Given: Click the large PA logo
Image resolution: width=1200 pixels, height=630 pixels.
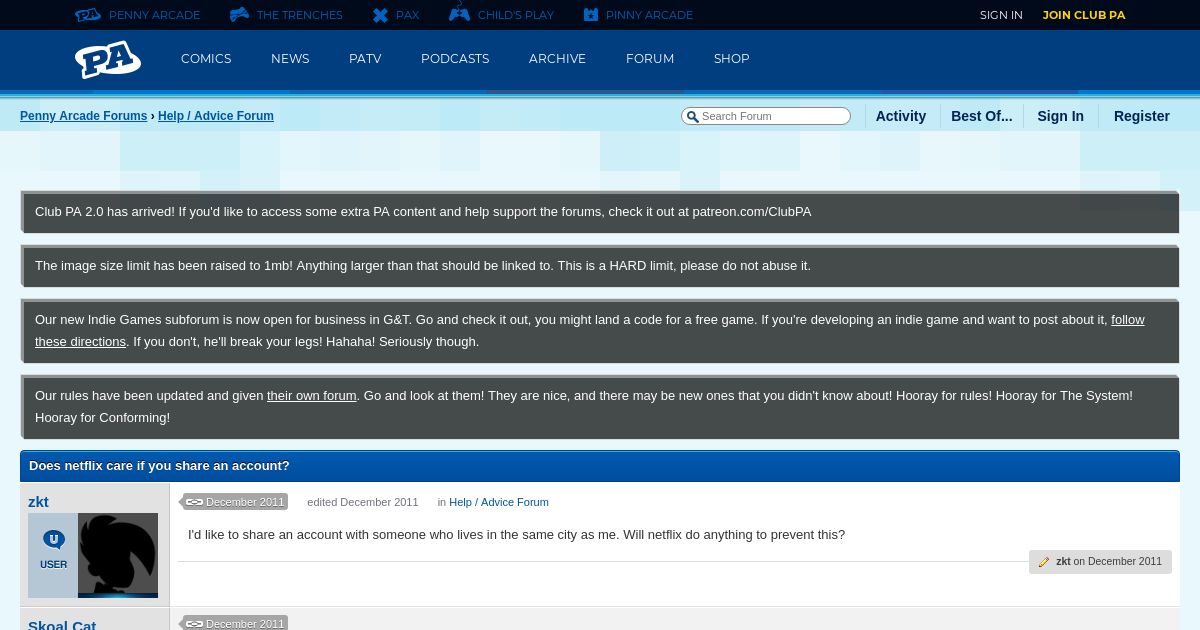Looking at the screenshot, I should click(108, 60).
